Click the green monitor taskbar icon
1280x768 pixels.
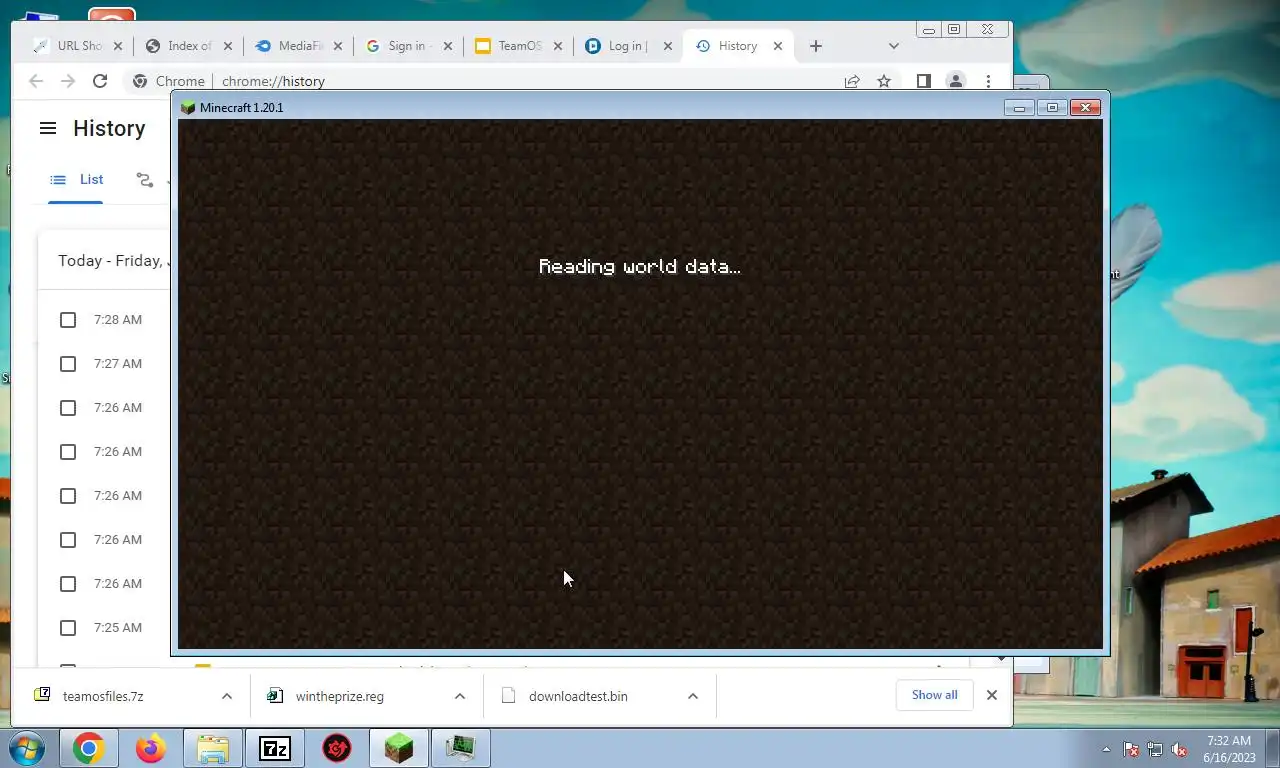pyautogui.click(x=461, y=748)
